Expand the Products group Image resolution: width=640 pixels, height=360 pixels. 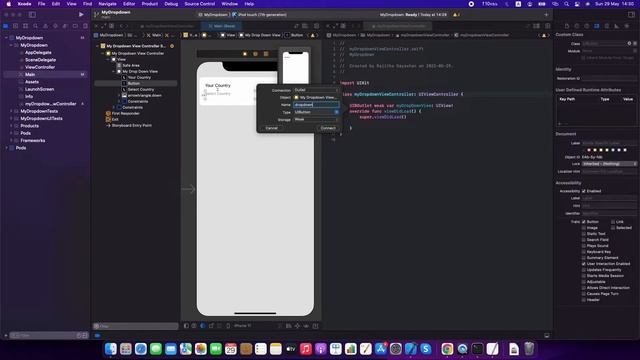(x=11, y=126)
